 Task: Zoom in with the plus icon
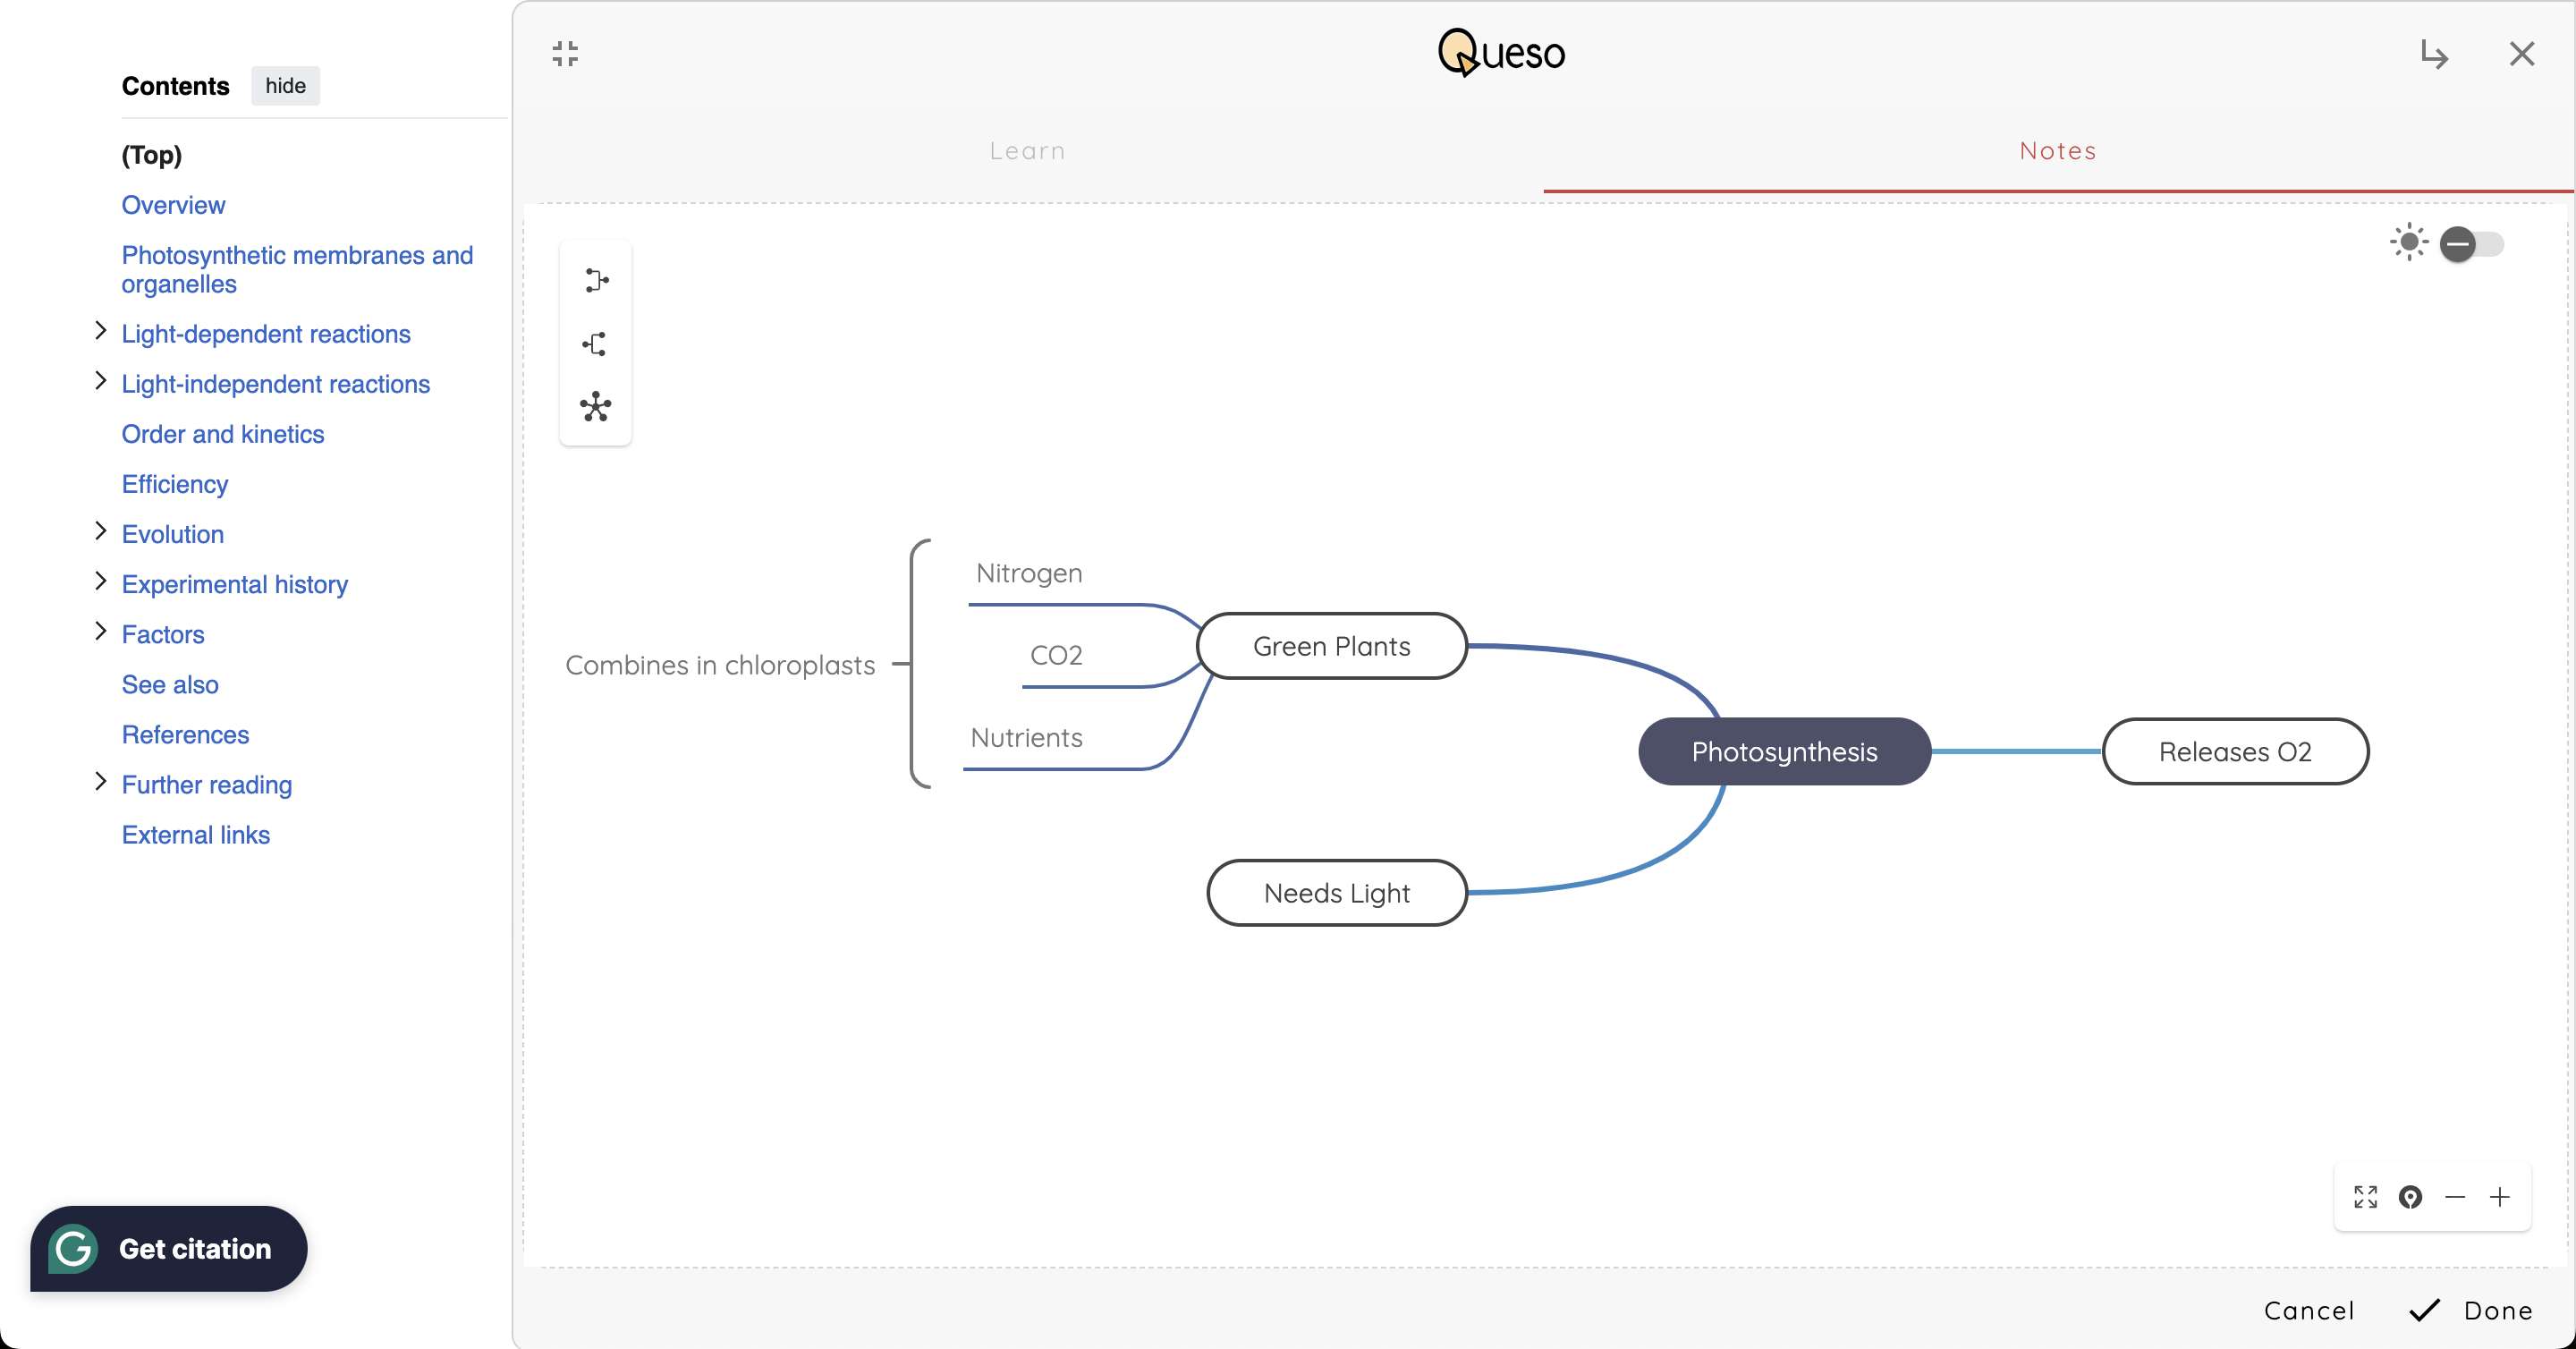tap(2500, 1197)
